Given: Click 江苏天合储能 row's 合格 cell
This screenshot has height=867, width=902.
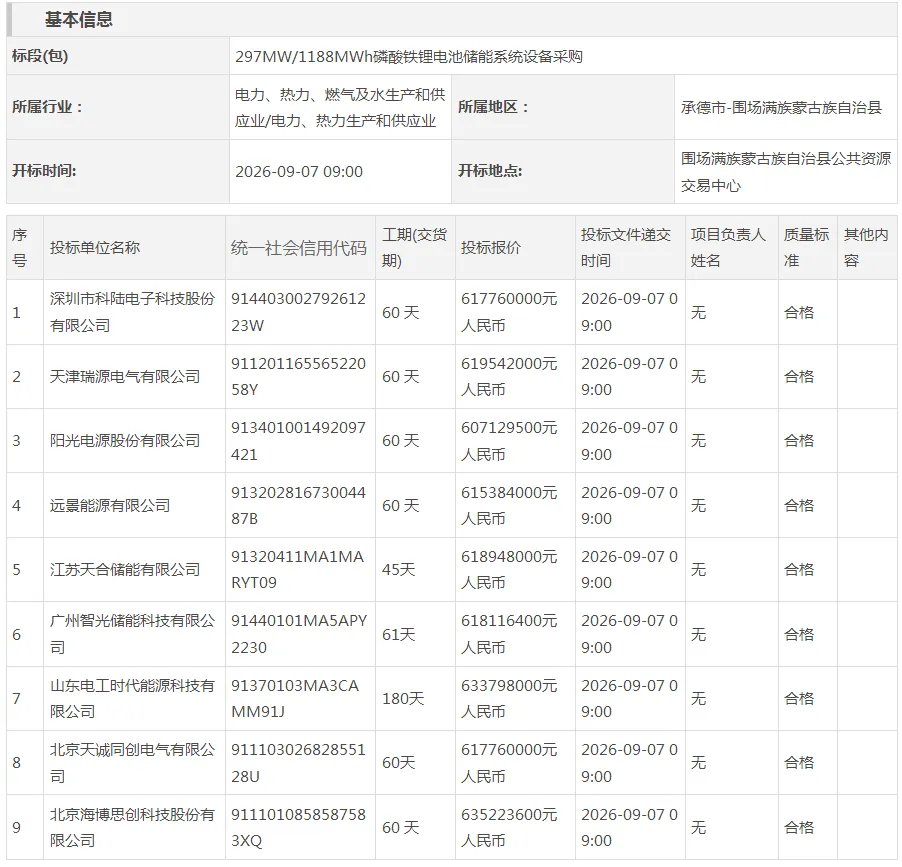Looking at the screenshot, I should [799, 570].
